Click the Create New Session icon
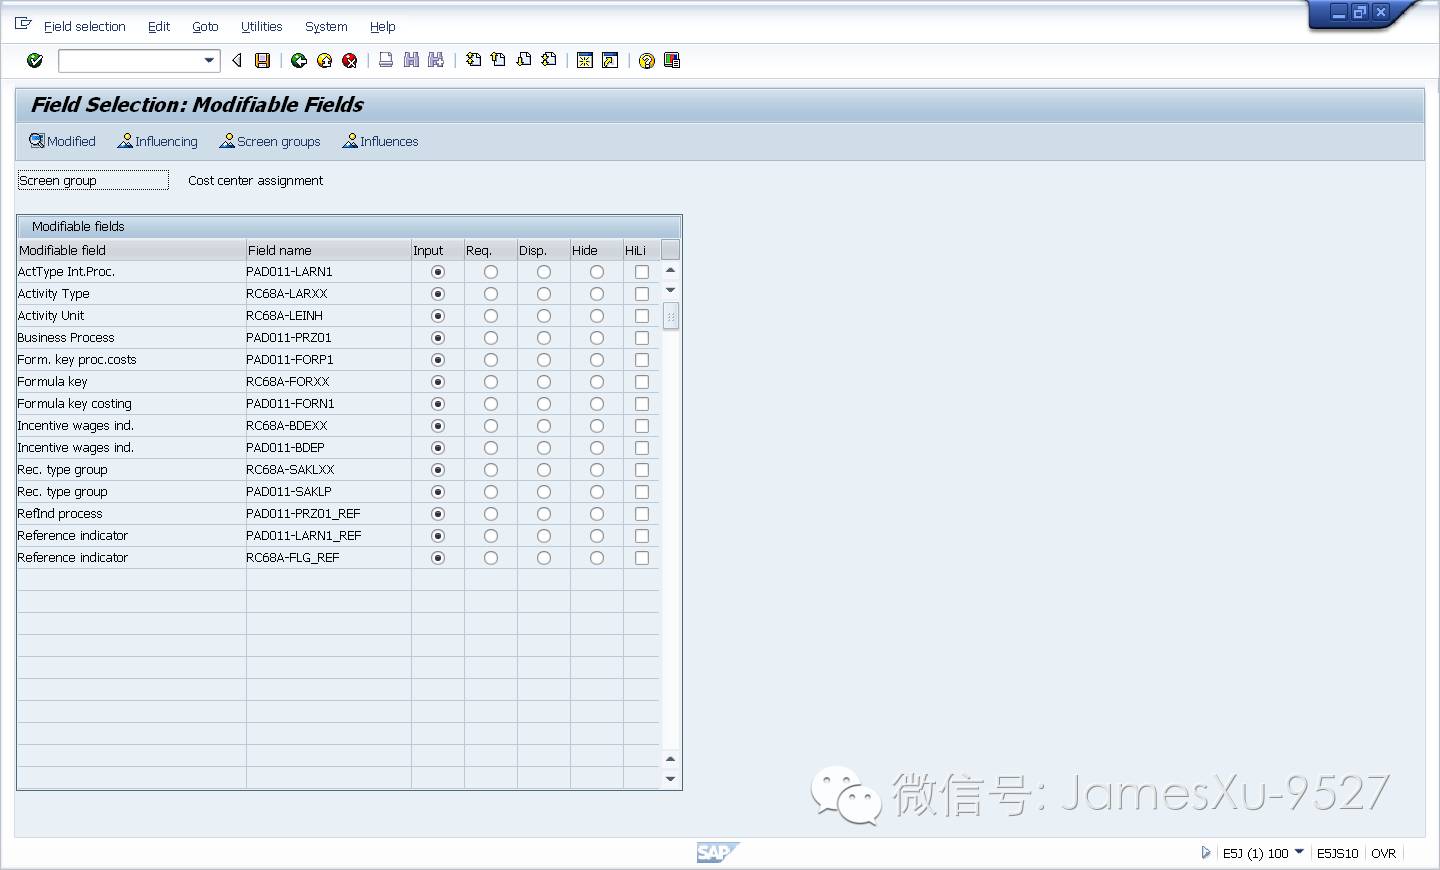This screenshot has height=870, width=1440. pos(585,61)
